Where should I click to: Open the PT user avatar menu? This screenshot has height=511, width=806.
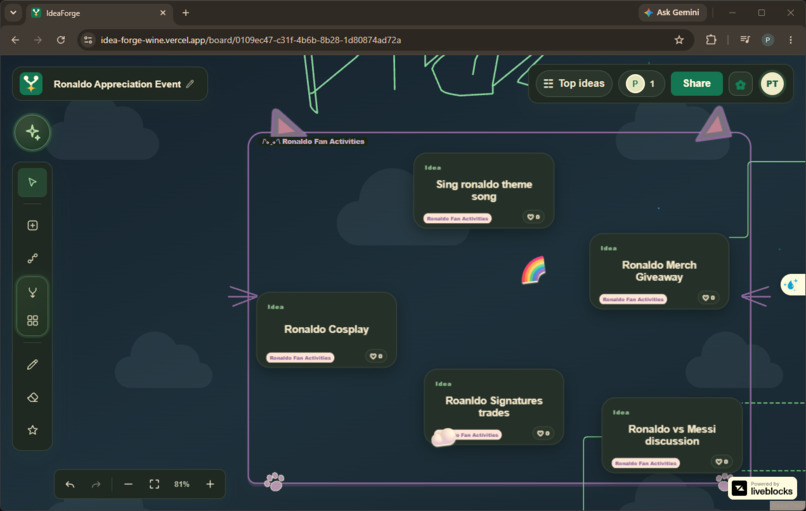[x=772, y=84]
